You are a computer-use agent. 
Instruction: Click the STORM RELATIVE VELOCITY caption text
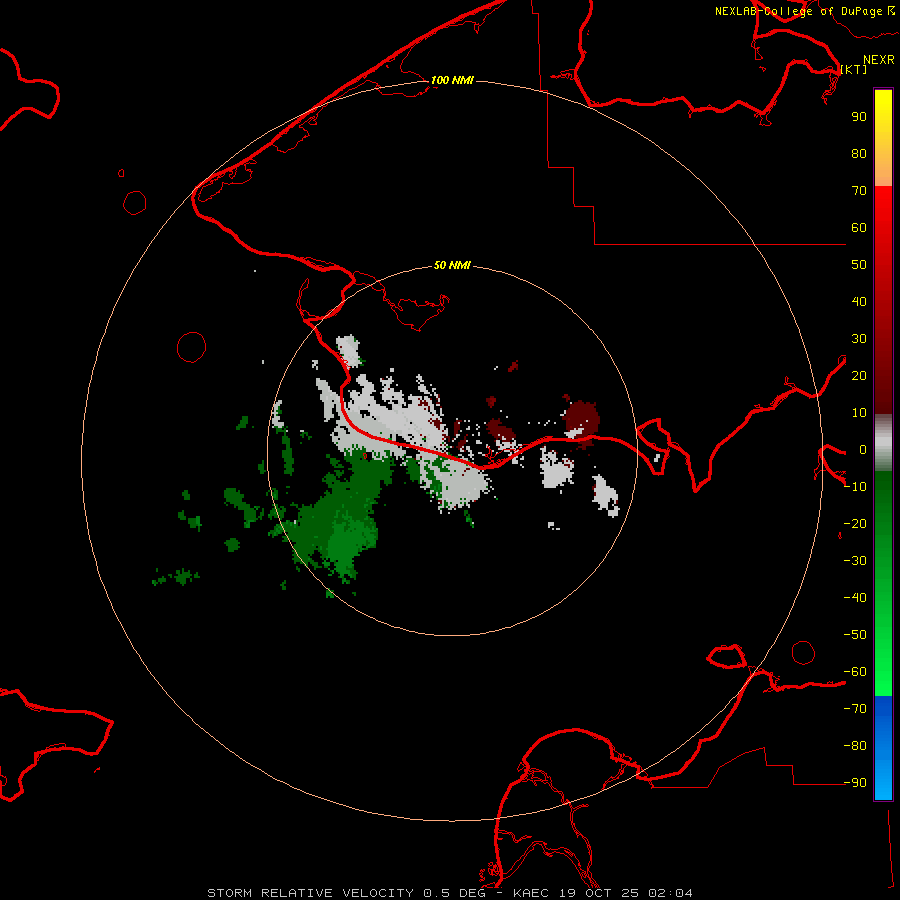[x=310, y=893]
